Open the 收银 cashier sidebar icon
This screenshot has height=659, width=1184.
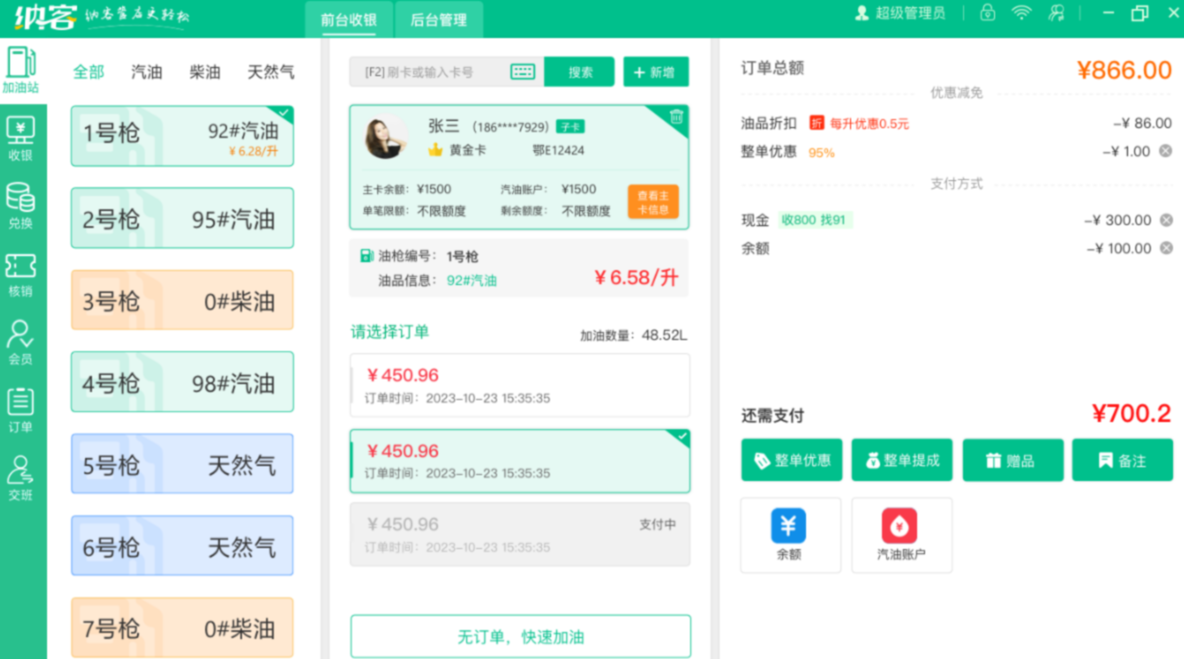(x=21, y=138)
